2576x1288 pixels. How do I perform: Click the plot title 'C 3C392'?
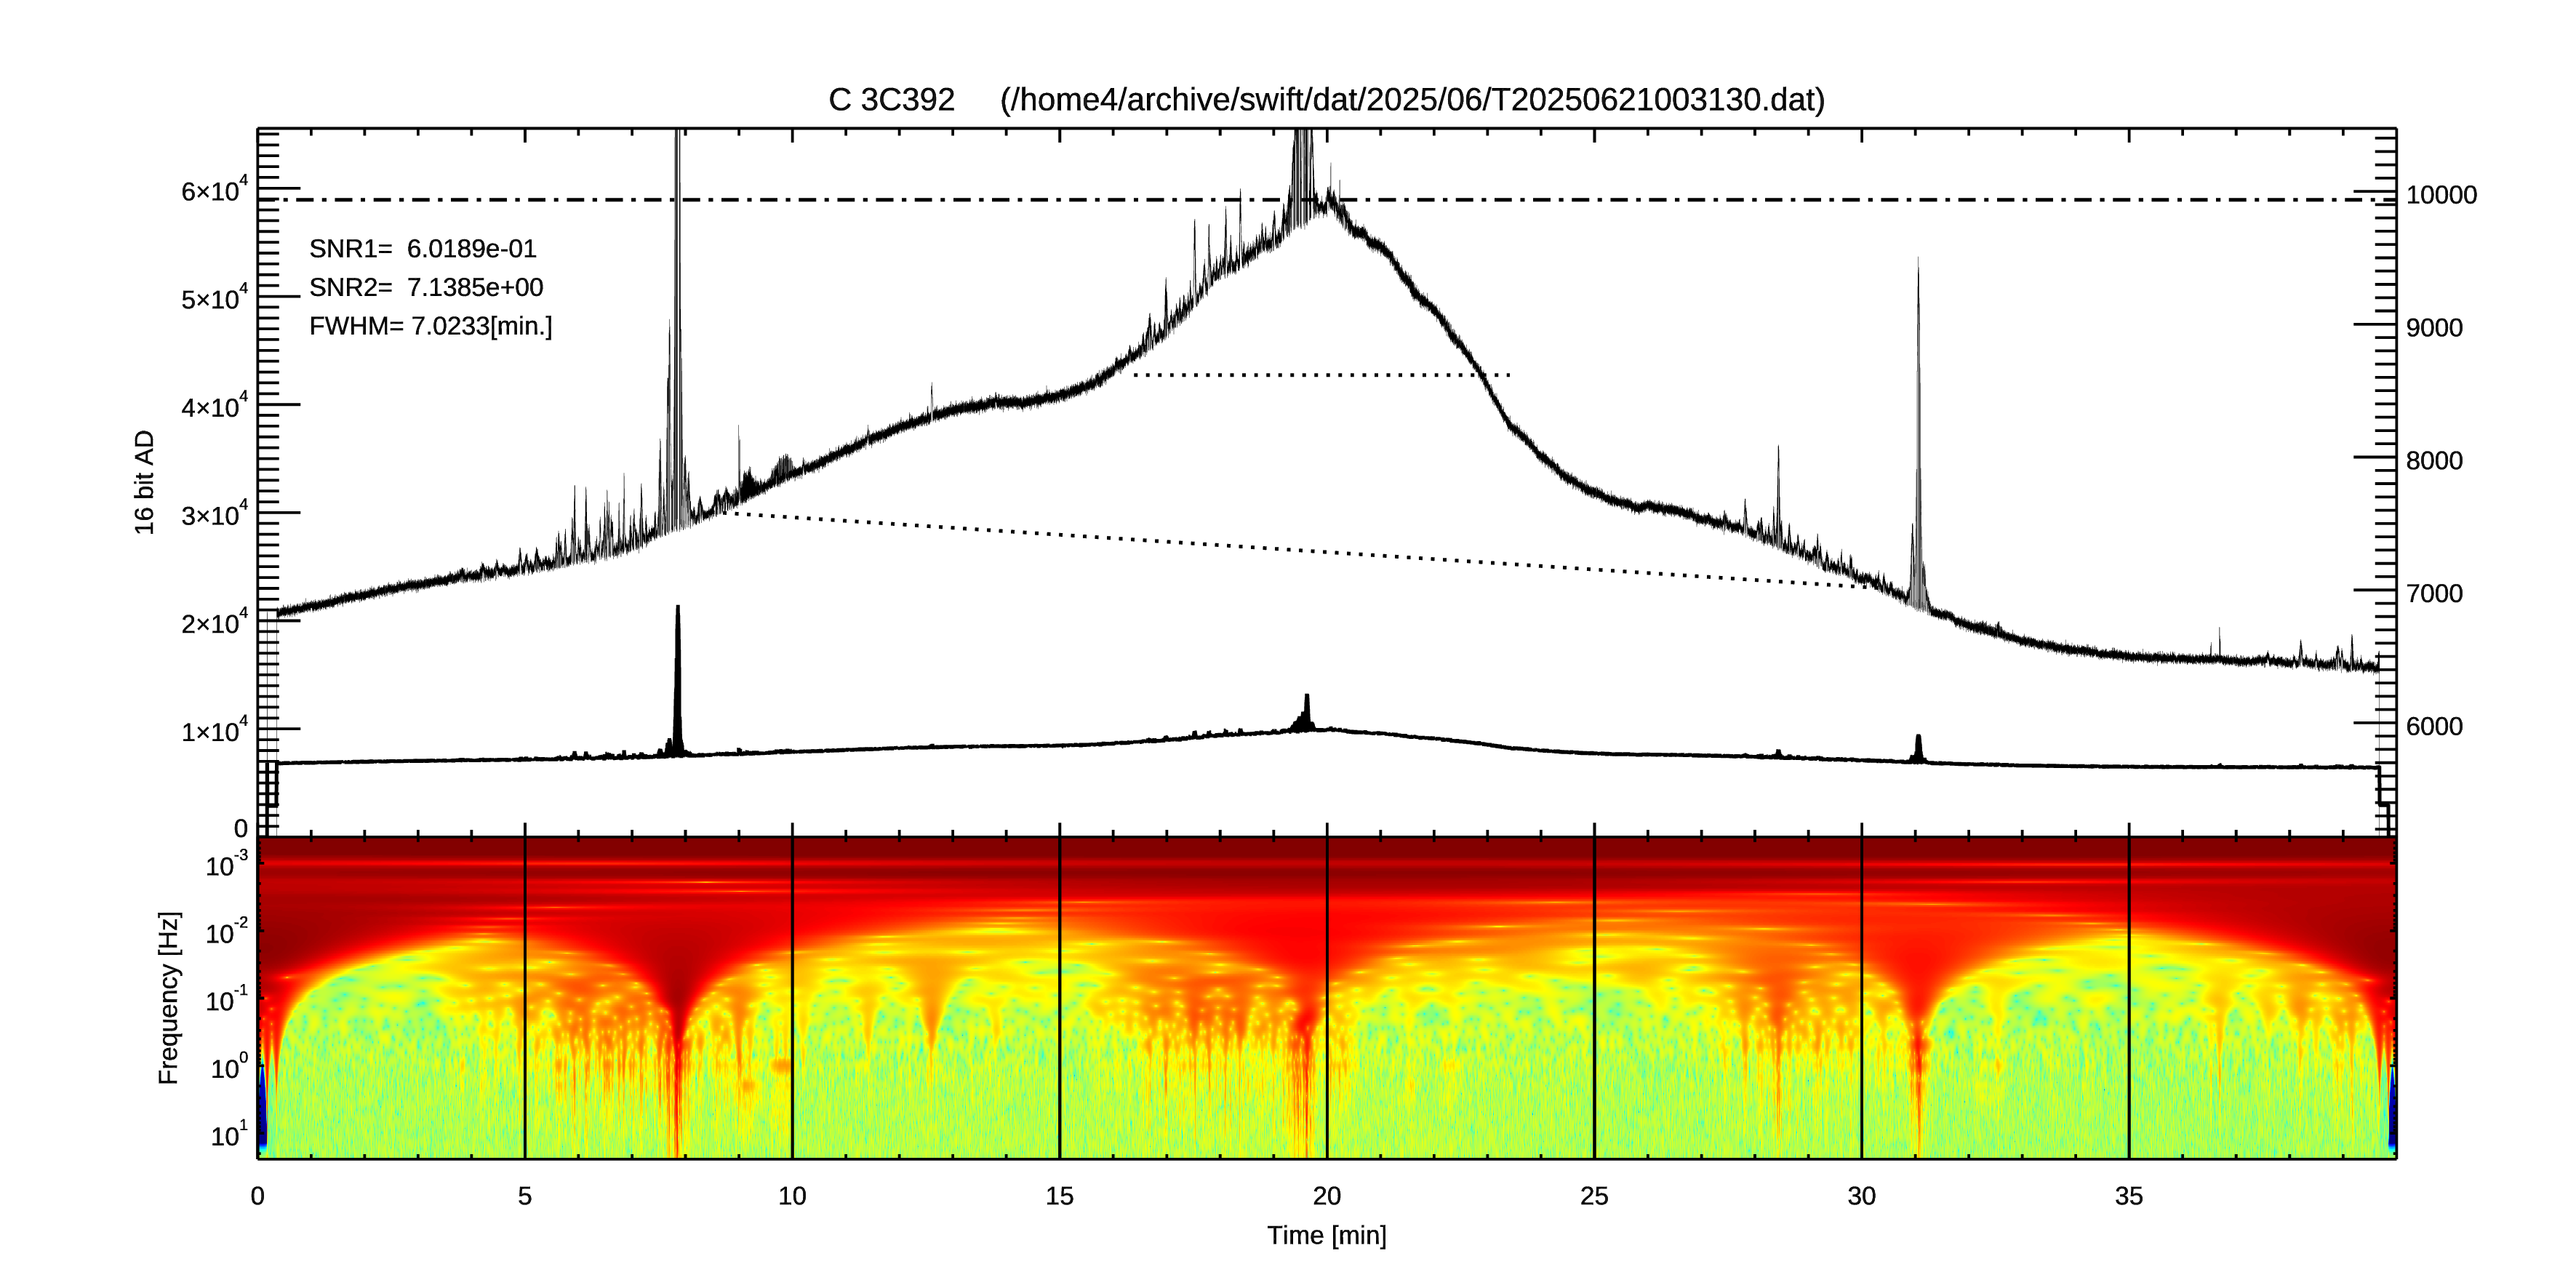[891, 100]
